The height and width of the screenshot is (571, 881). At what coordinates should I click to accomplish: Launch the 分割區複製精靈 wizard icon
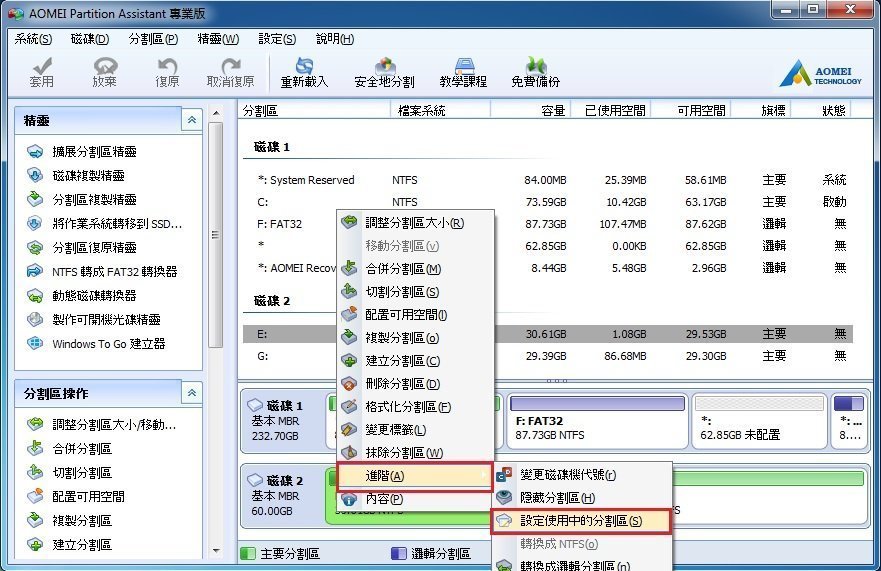tap(35, 200)
